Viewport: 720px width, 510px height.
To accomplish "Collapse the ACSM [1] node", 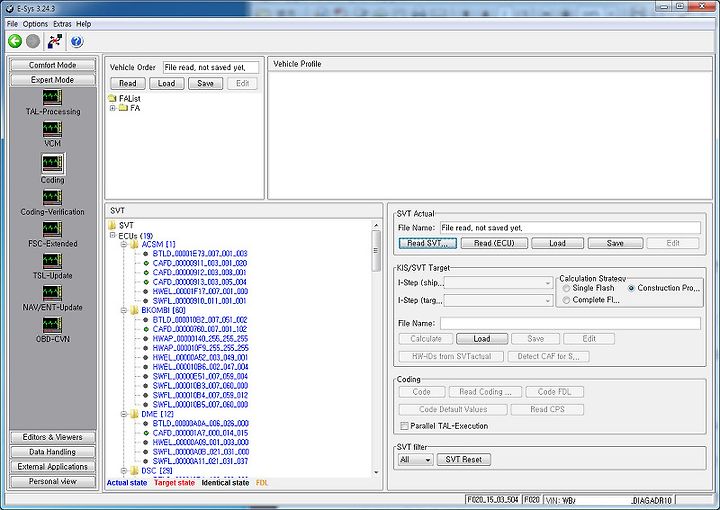I will [x=124, y=245].
